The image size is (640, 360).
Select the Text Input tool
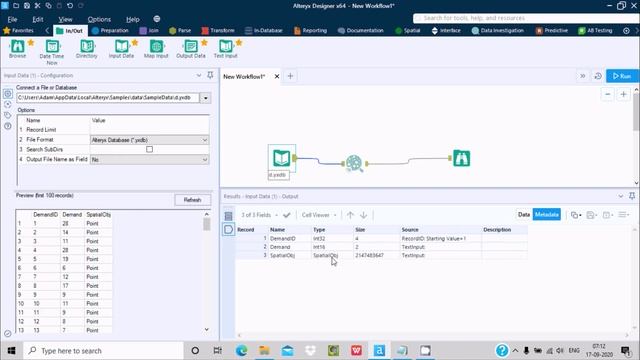point(225,49)
